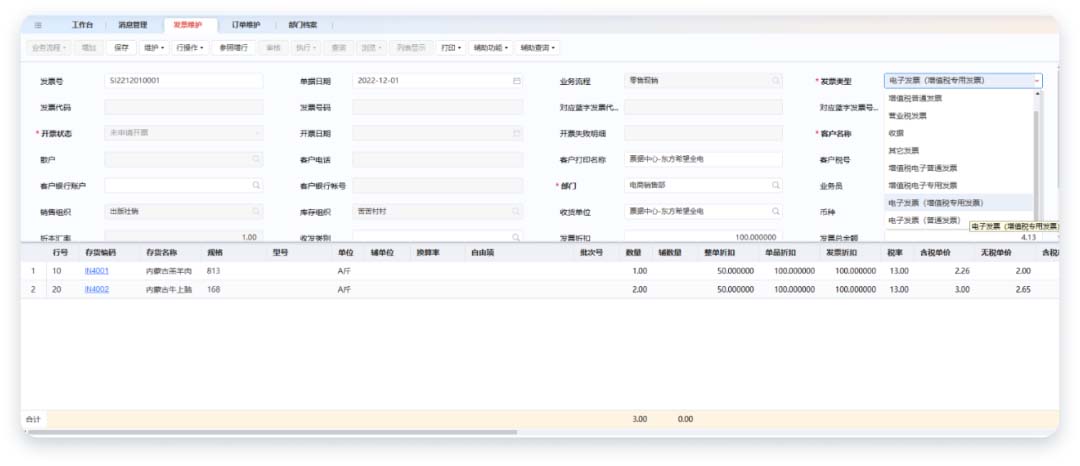This screenshot has height=466, width=1080.
Task: Open the 行操作 dropdown button
Action: tap(189, 48)
